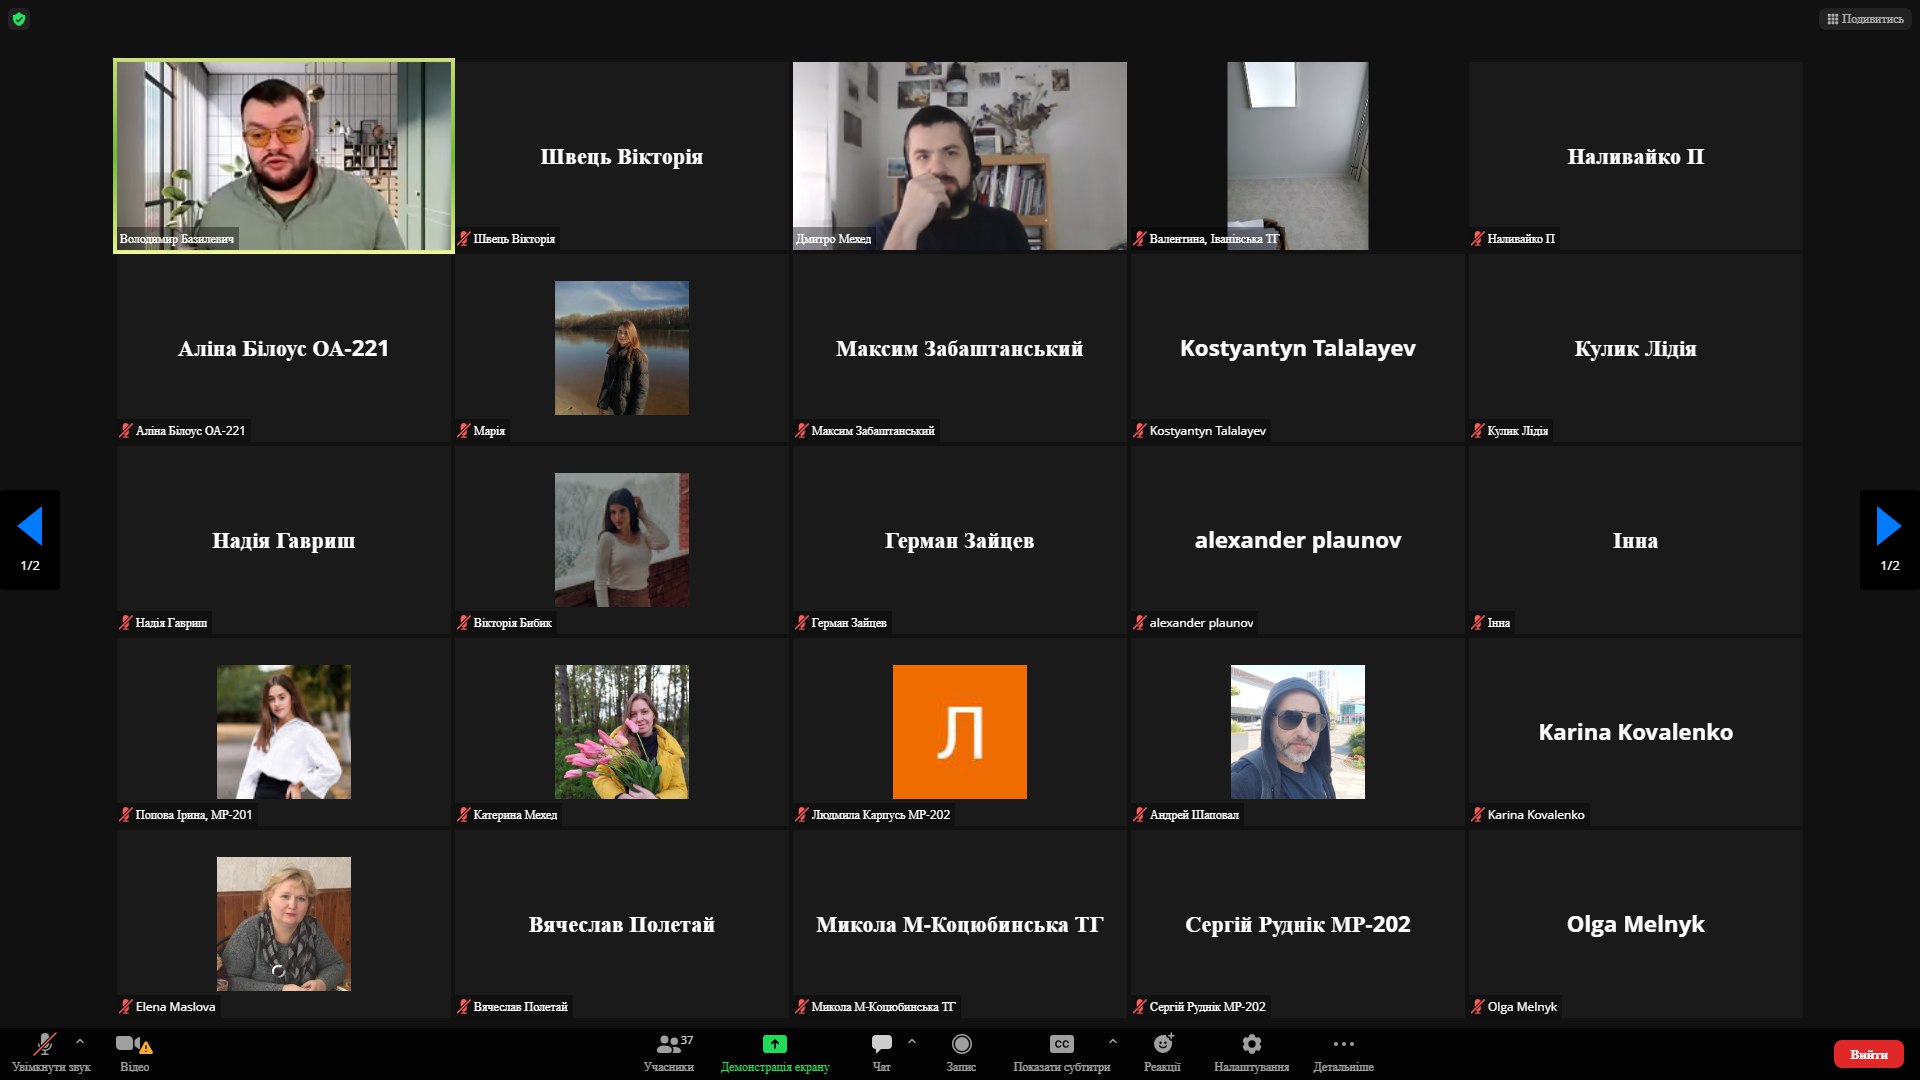Click the red Вийти leave button
Viewport: 1920px width, 1080px height.
tap(1868, 1054)
